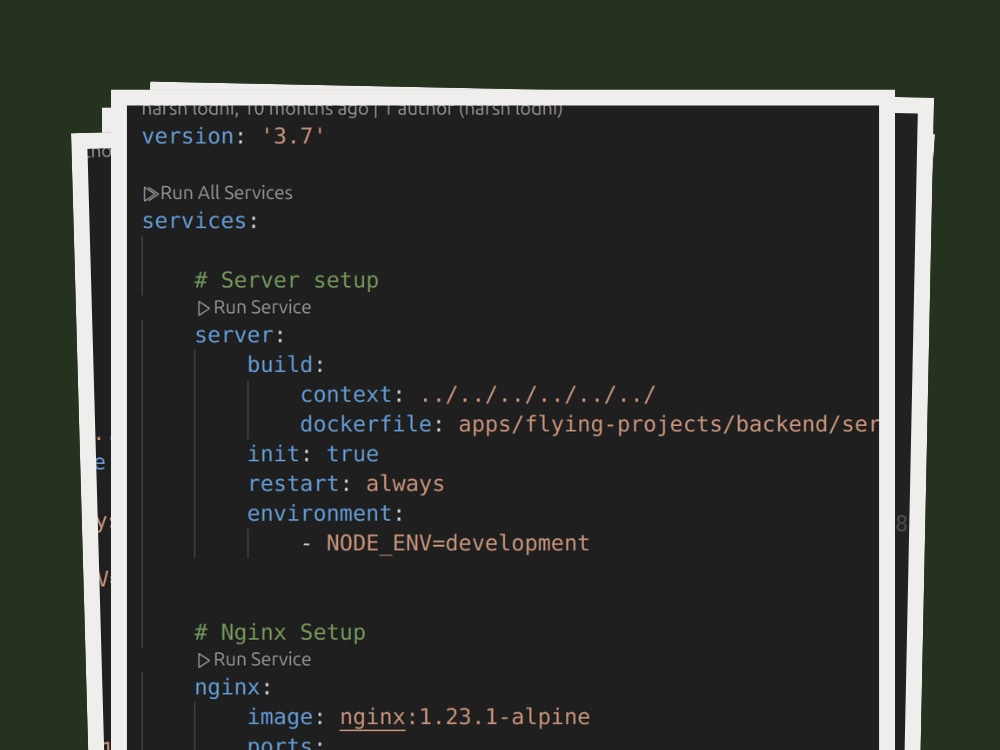The width and height of the screenshot is (1000, 750).
Task: Click the always value
Action: point(405,484)
